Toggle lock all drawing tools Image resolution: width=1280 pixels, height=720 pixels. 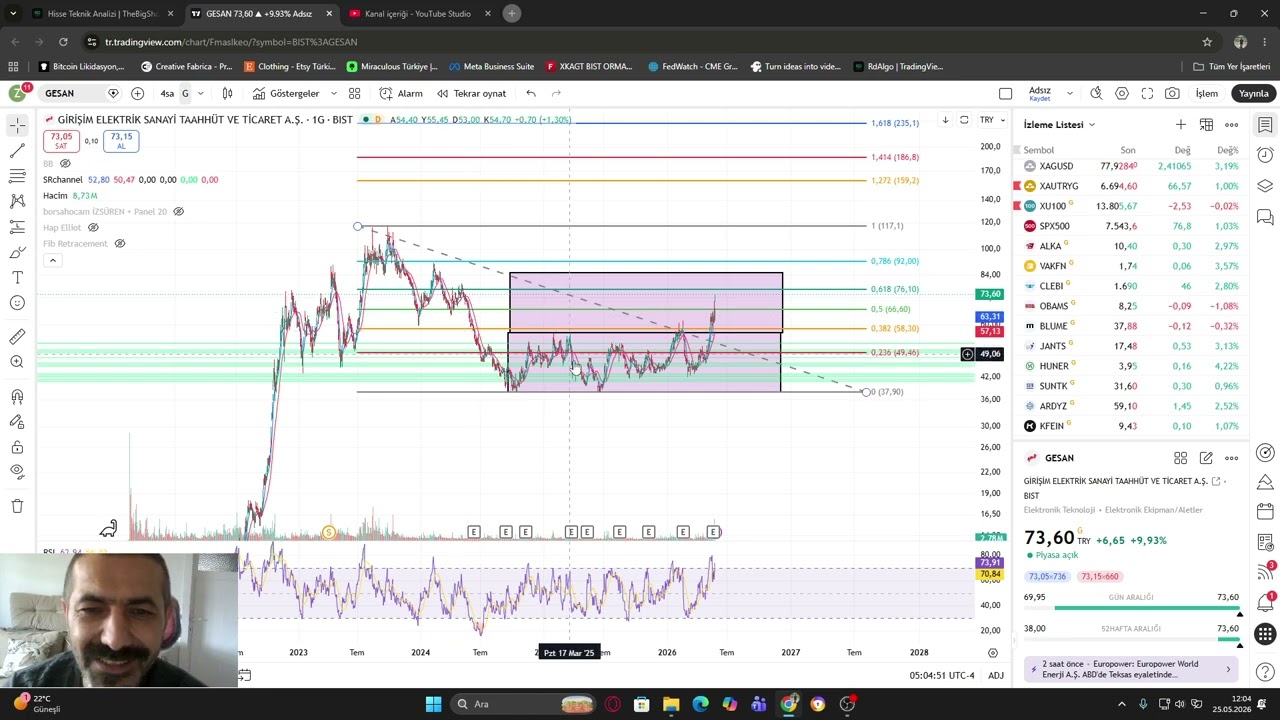17,447
